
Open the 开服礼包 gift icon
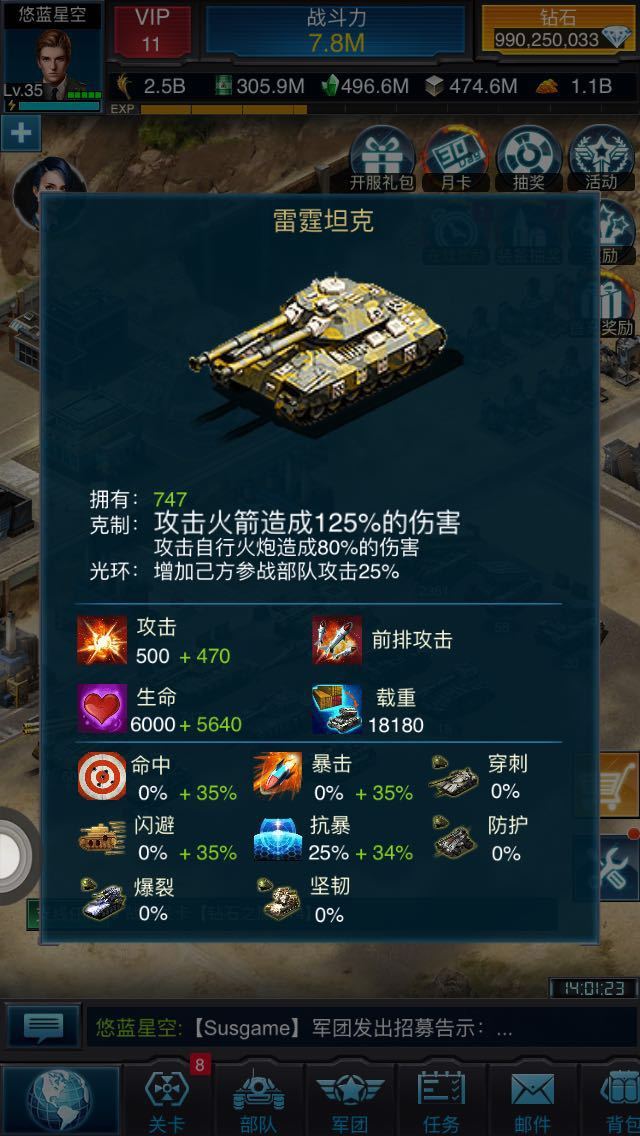382,159
